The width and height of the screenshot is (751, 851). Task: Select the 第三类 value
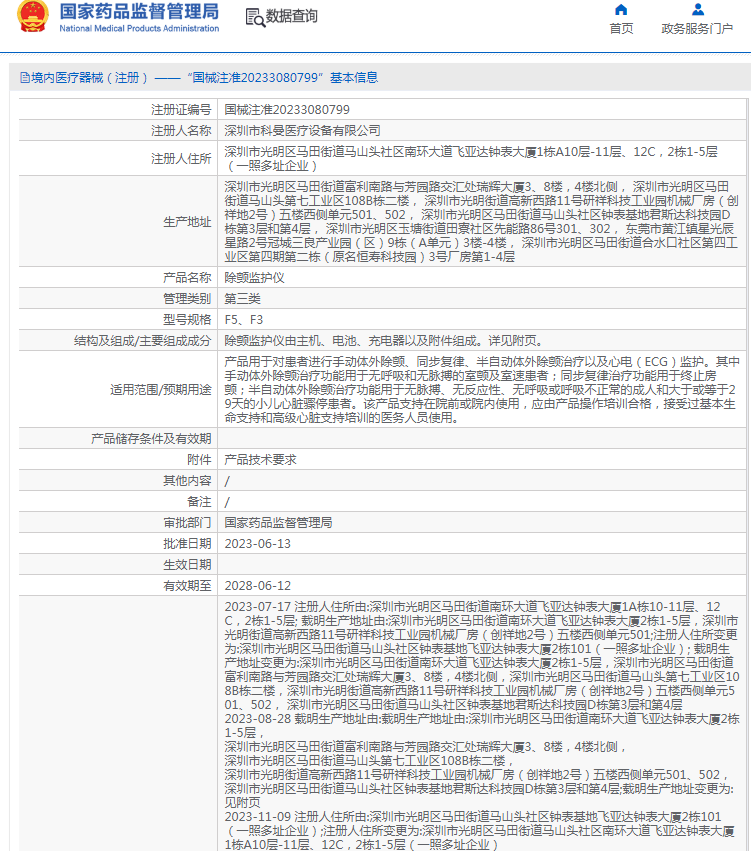pyautogui.click(x=243, y=299)
